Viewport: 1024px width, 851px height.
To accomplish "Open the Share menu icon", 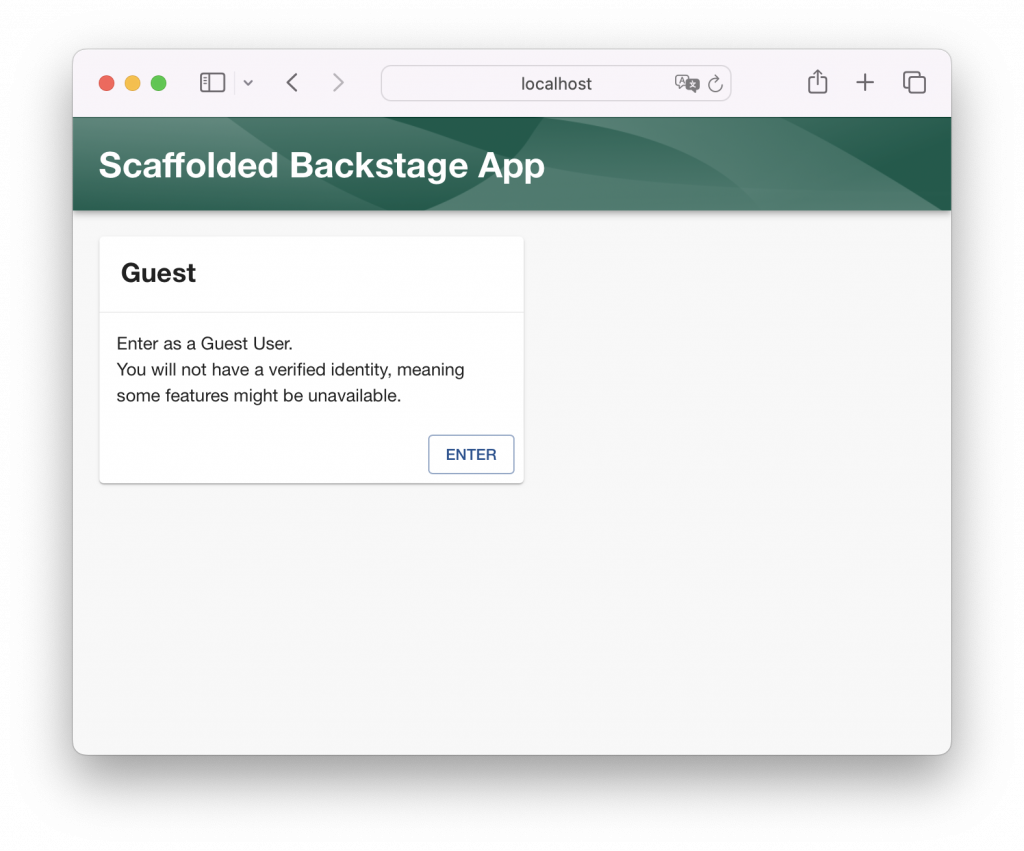I will [817, 83].
